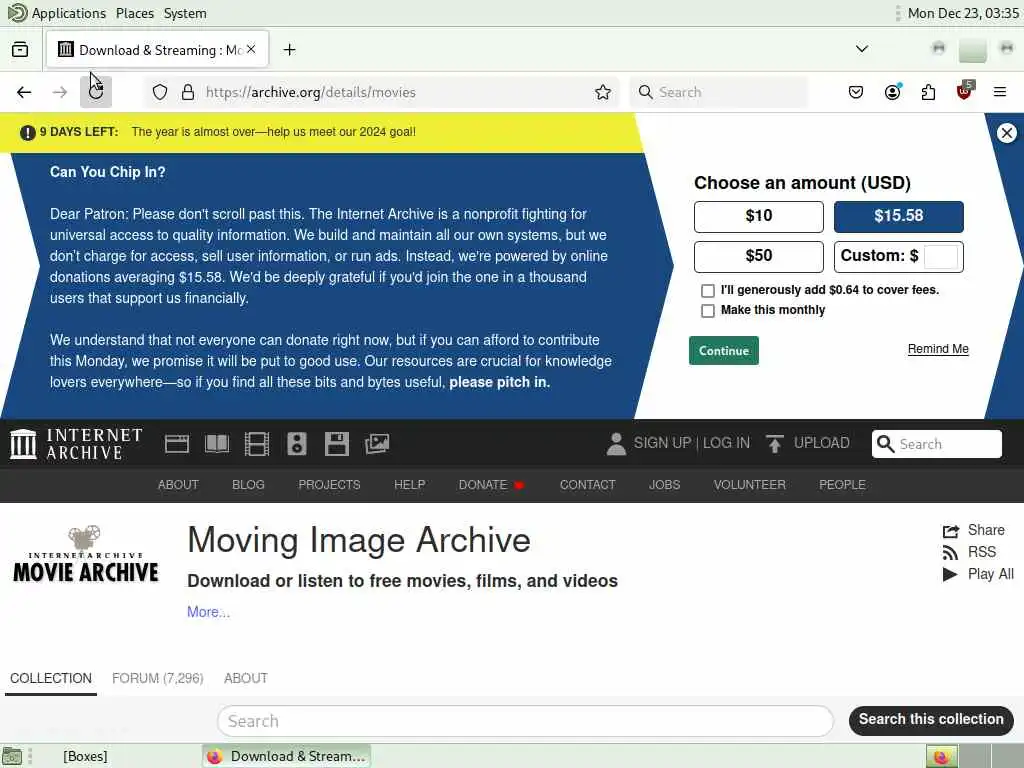Select the $10 donation amount
Image resolution: width=1024 pixels, height=768 pixels.
[x=759, y=216]
